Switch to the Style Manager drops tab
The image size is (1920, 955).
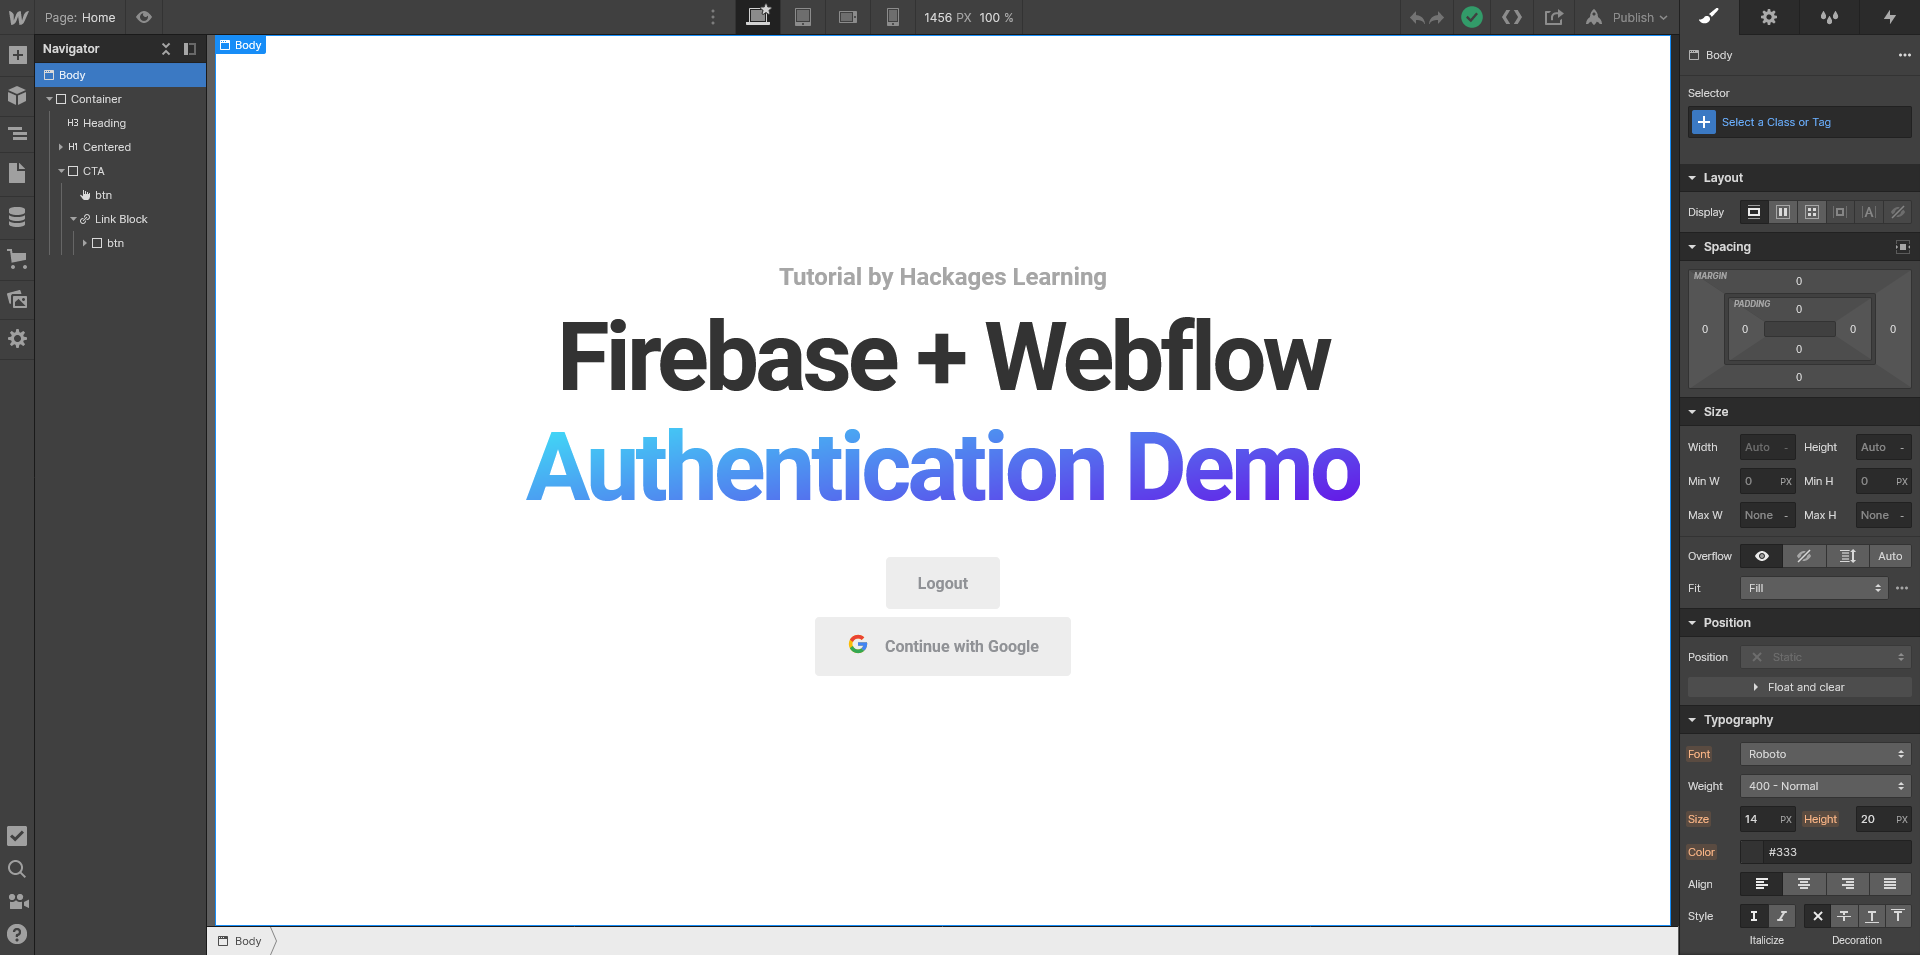tap(1829, 17)
